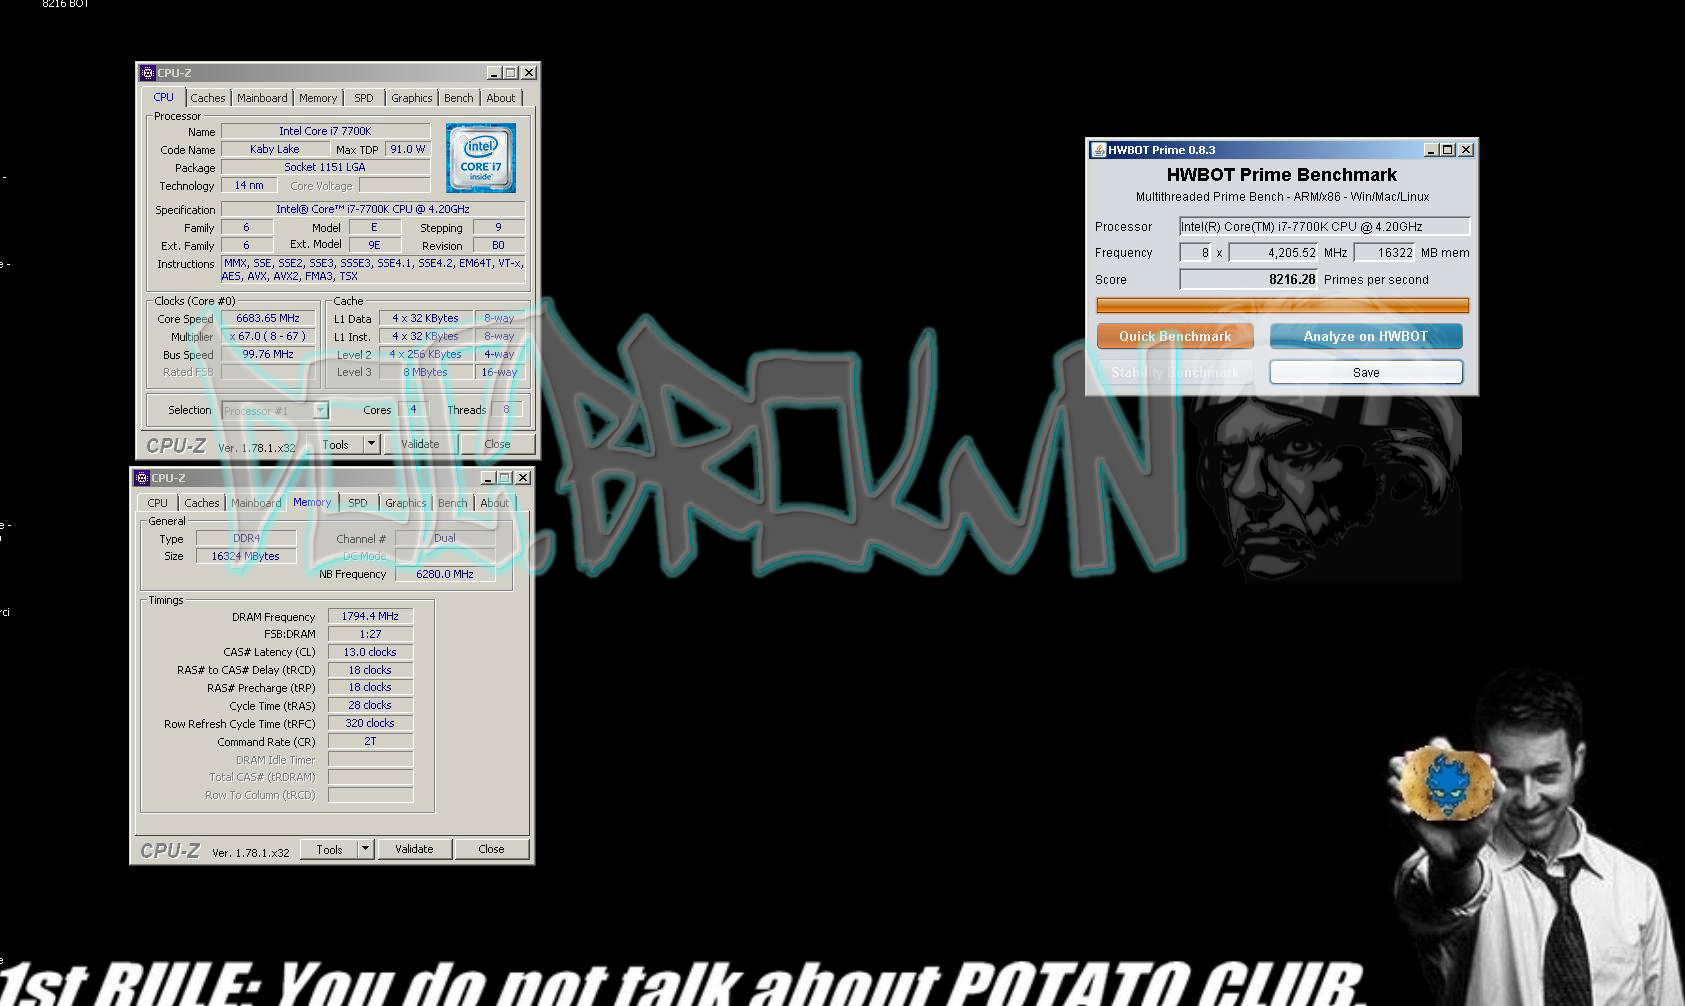
Task: Expand Tools dropdown arrow in bottom CPU-Z window
Action: 365,849
